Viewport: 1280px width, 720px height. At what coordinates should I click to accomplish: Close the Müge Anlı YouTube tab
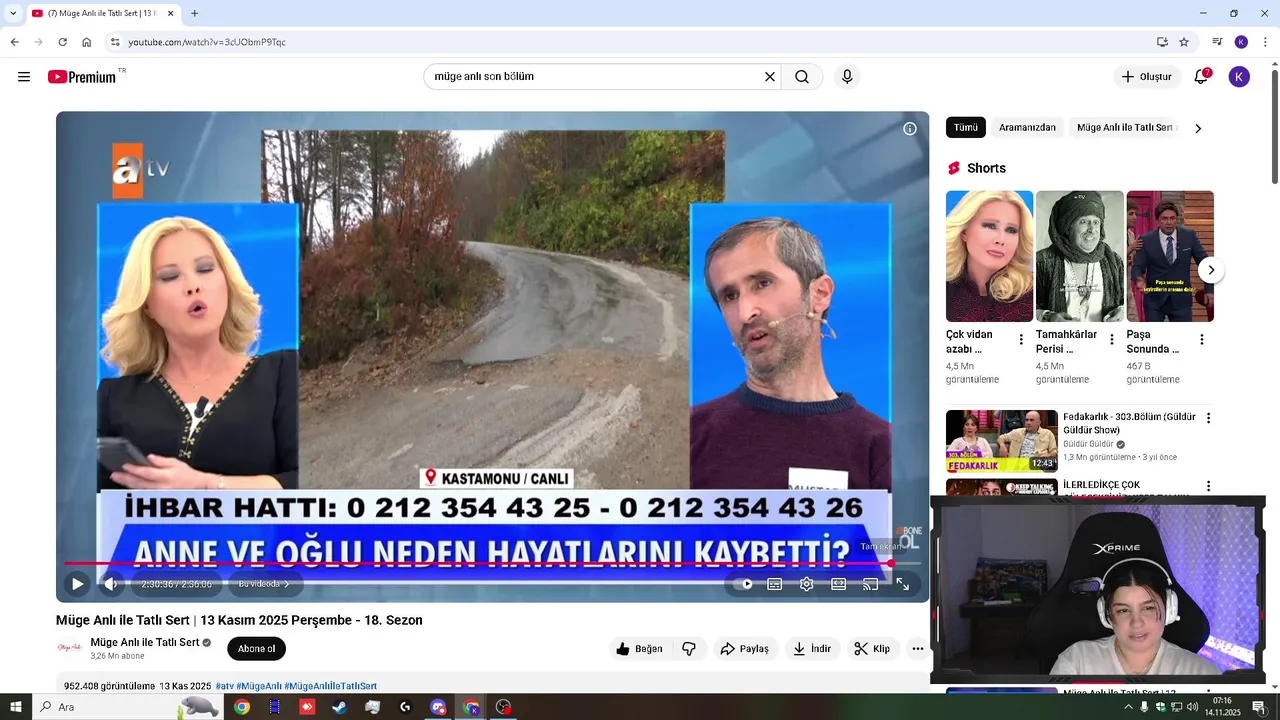click(x=170, y=13)
